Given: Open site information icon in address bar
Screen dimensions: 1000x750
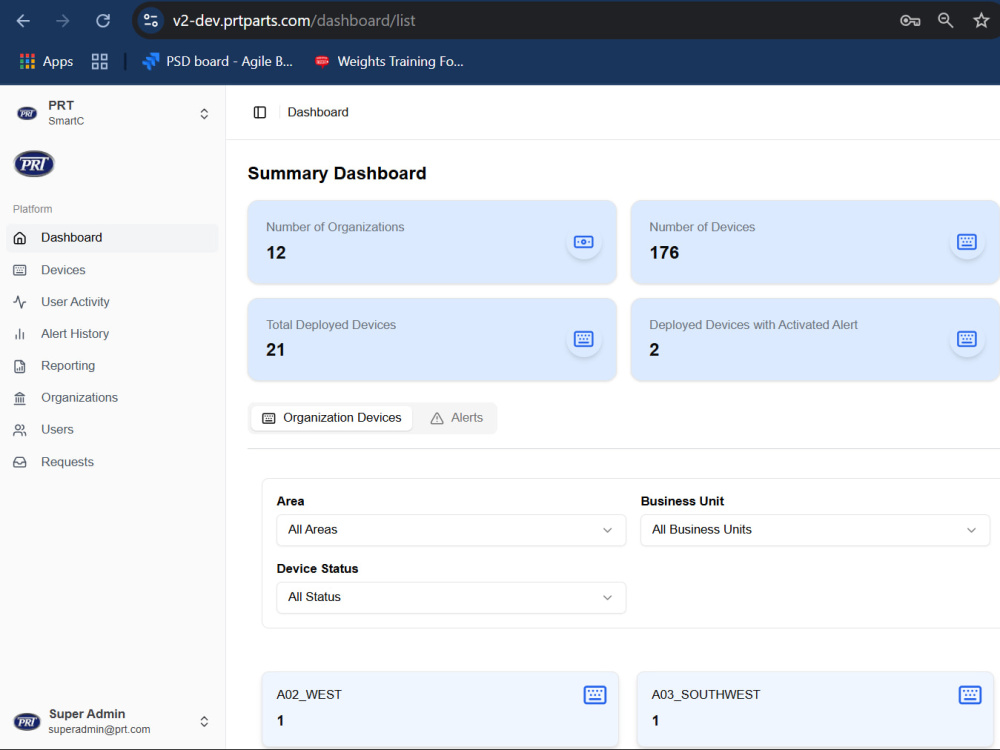Looking at the screenshot, I should click(151, 20).
